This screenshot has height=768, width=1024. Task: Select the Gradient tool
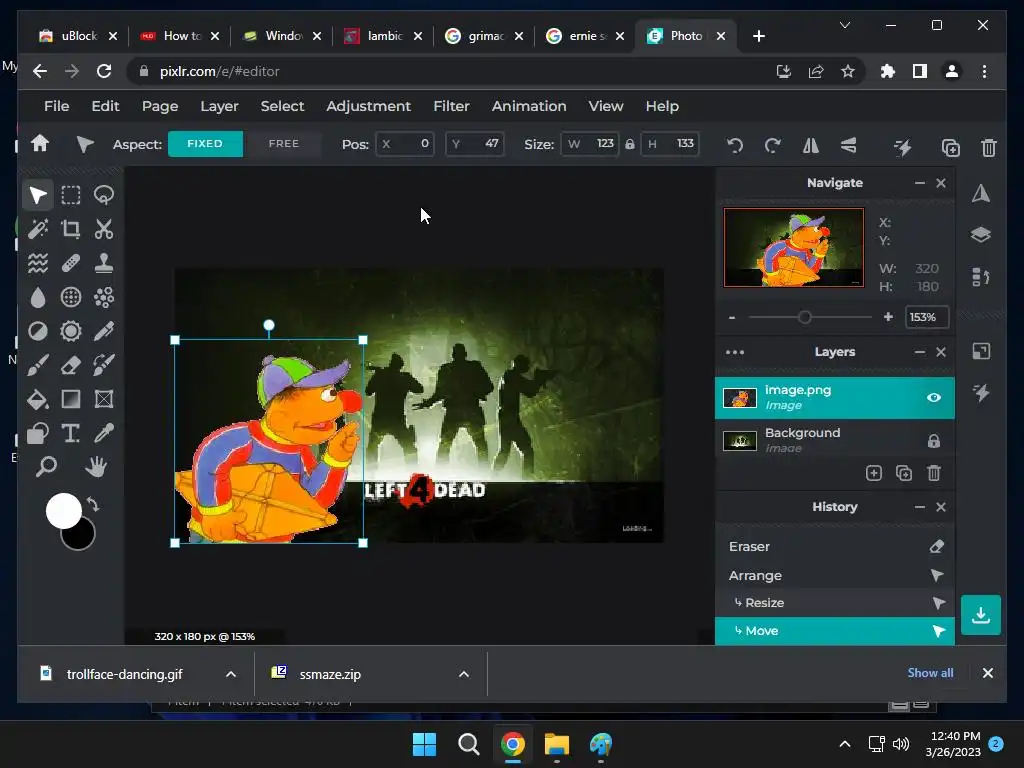71,399
